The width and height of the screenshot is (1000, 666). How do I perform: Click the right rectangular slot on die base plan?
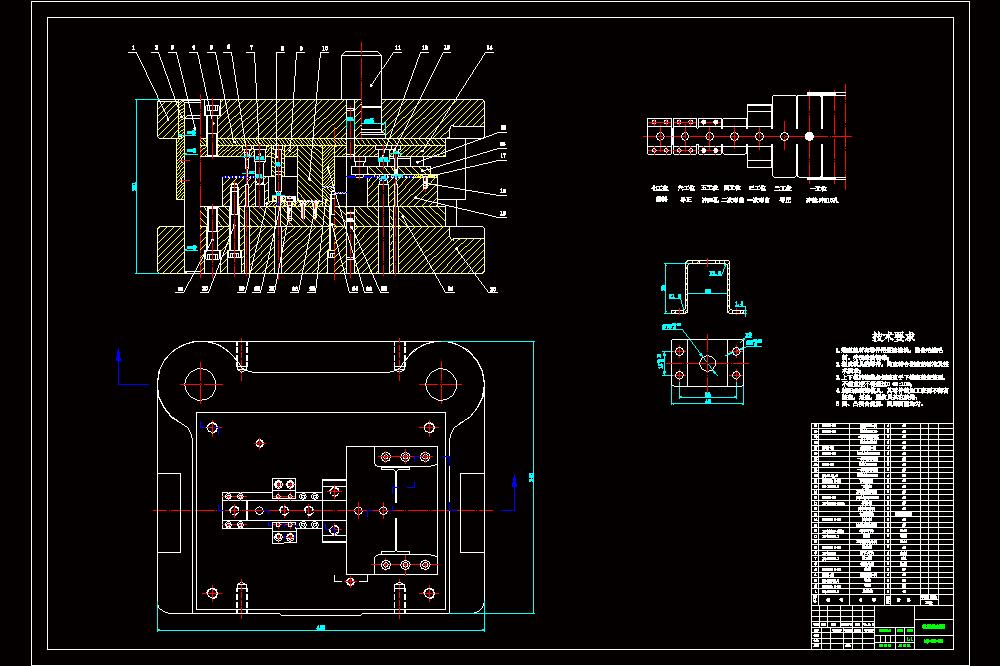pyautogui.click(x=472, y=513)
